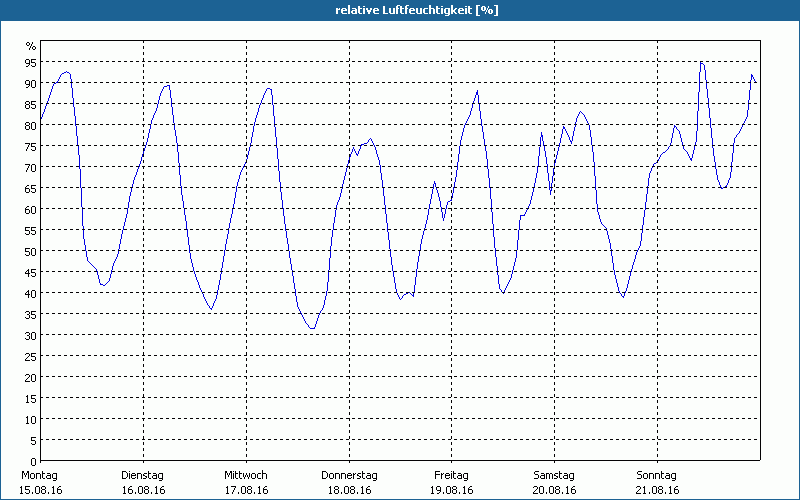Image resolution: width=800 pixels, height=500 pixels.
Task: Click the chart title "relative Luftfeuchtigkeit [%]"
Action: click(x=417, y=10)
